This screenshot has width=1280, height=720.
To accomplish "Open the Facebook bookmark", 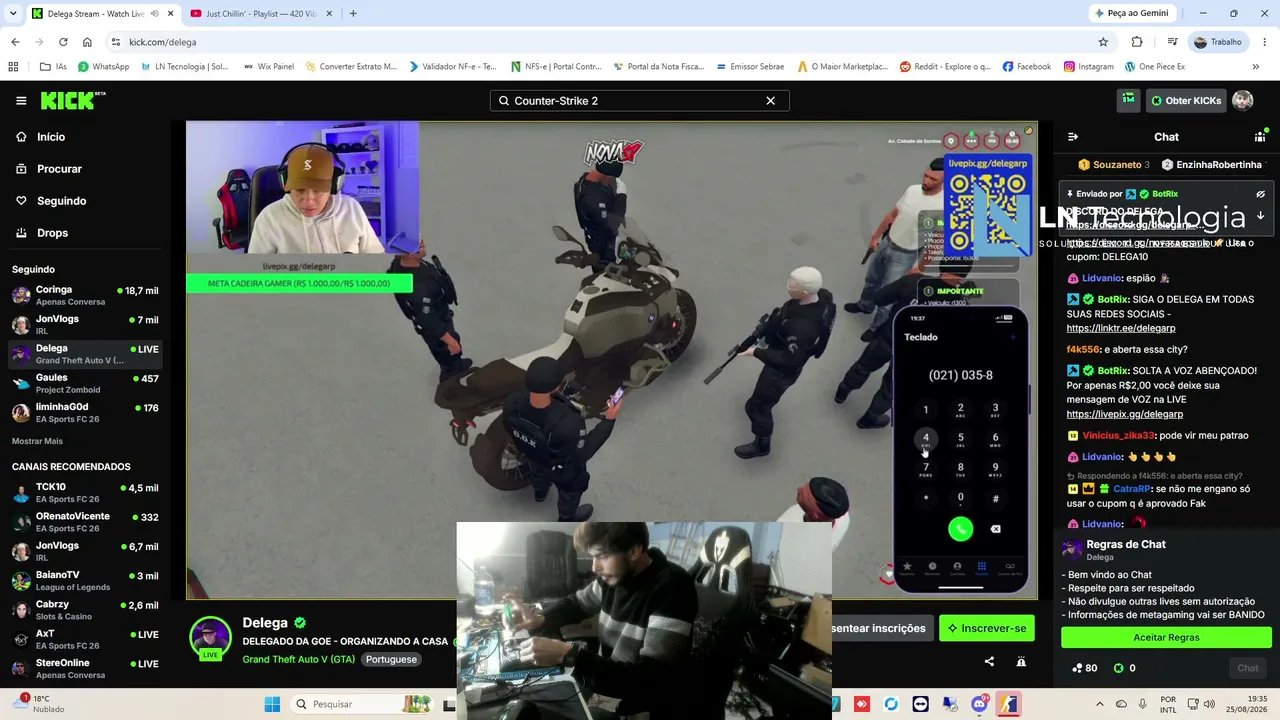I will [x=1026, y=67].
